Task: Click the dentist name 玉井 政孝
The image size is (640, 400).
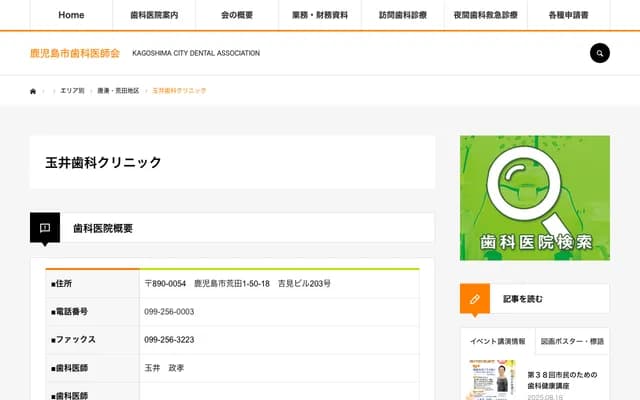Action: [x=164, y=368]
